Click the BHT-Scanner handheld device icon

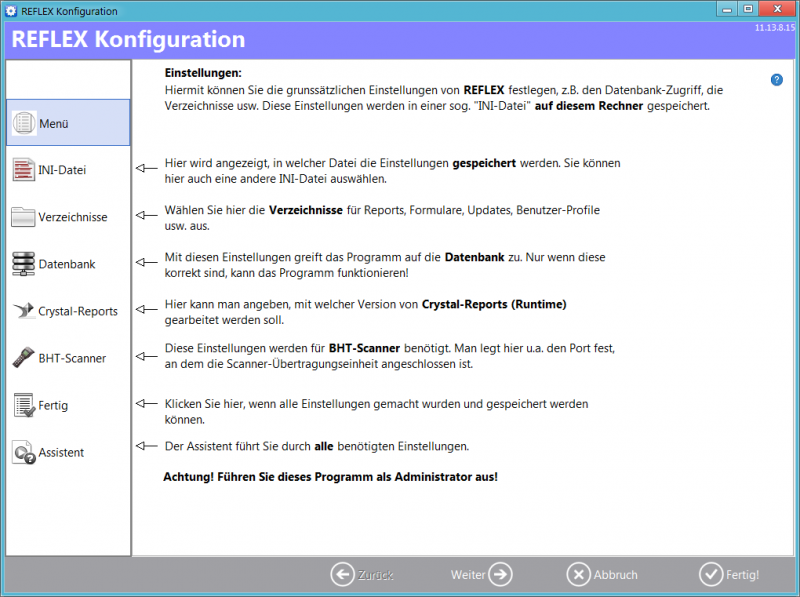[x=23, y=358]
